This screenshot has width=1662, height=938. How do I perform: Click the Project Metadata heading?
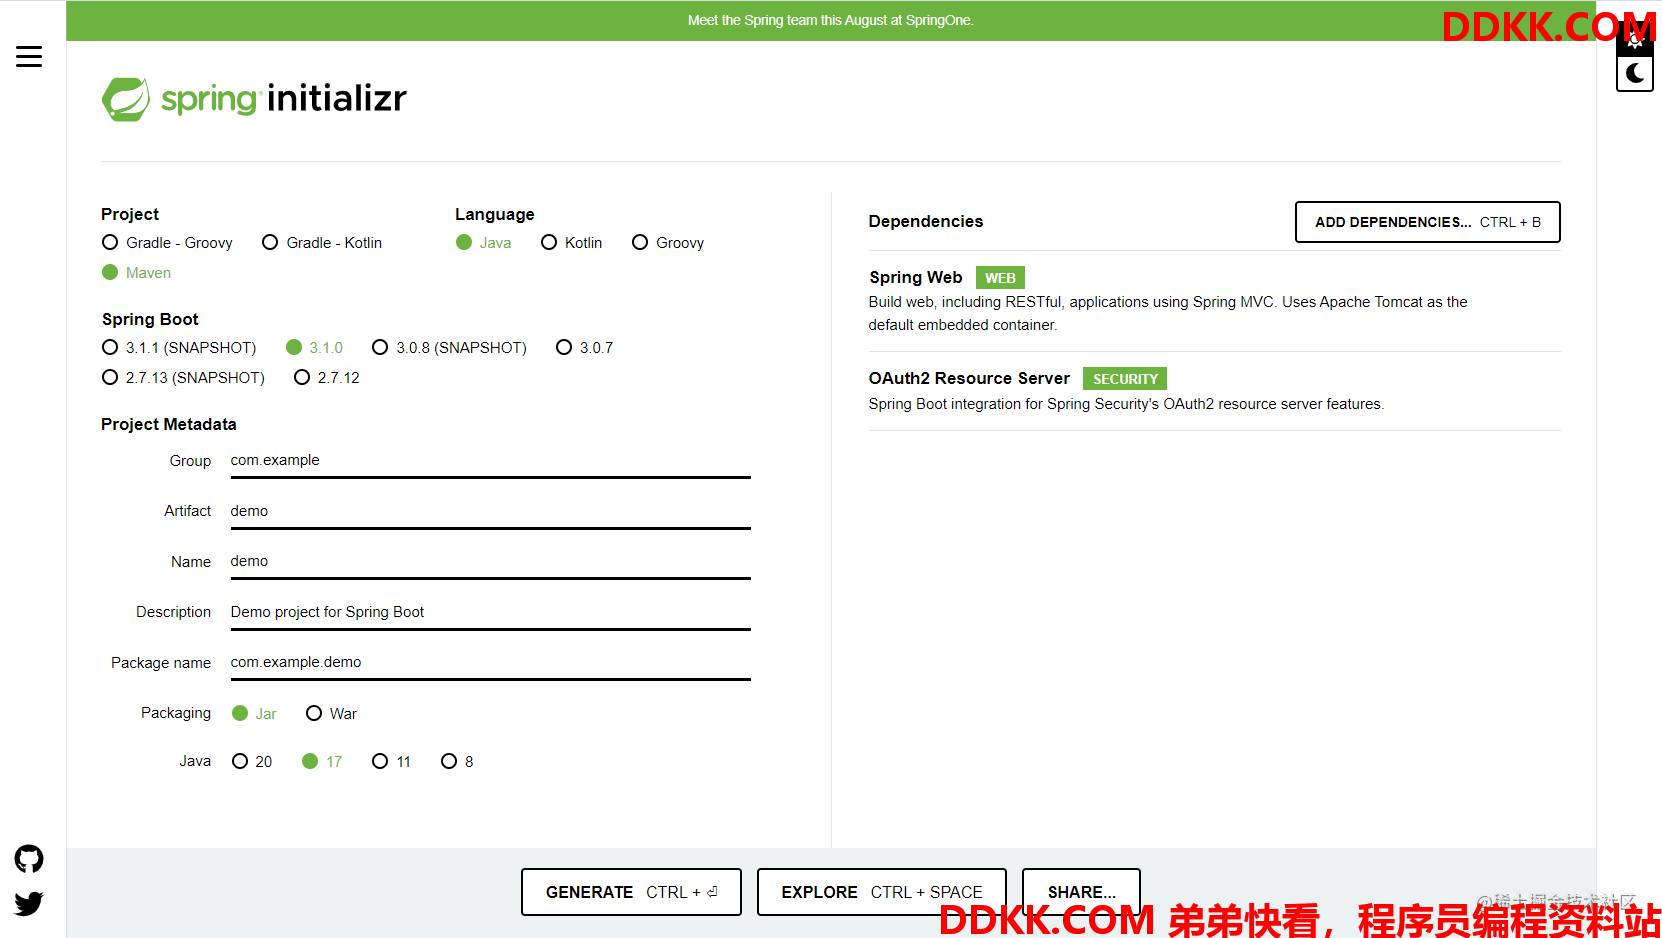(x=169, y=425)
